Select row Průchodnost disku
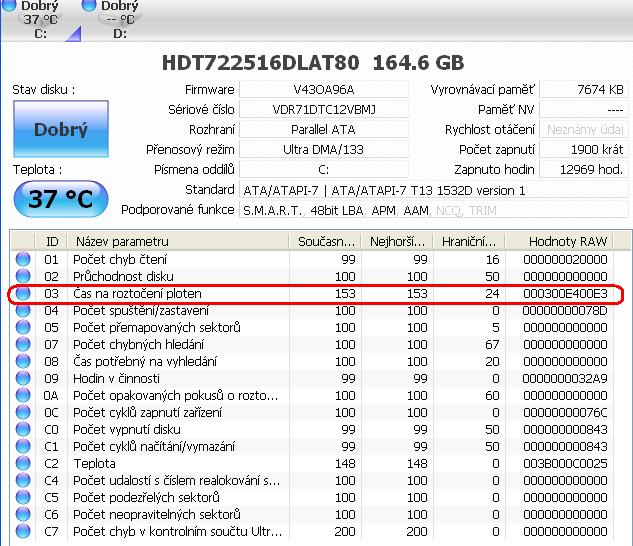Screen dimensions: 633x546 [312, 276]
